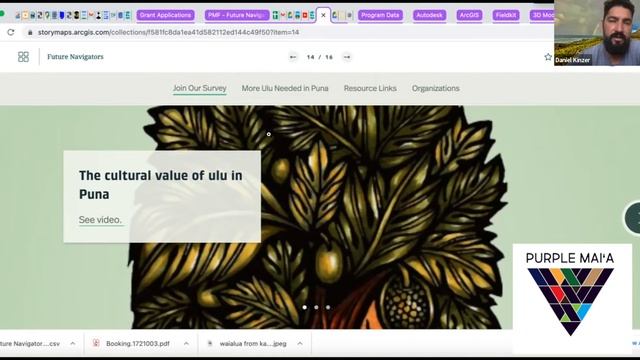Image resolution: width=640 pixels, height=360 pixels.
Task: Expand options for Booking.1721003.pdf download
Action: pyautogui.click(x=186, y=344)
